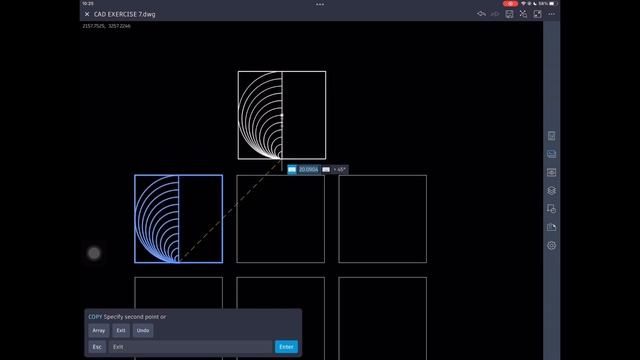
Task: Toggle fullscreen view icon
Action: [x=538, y=14]
